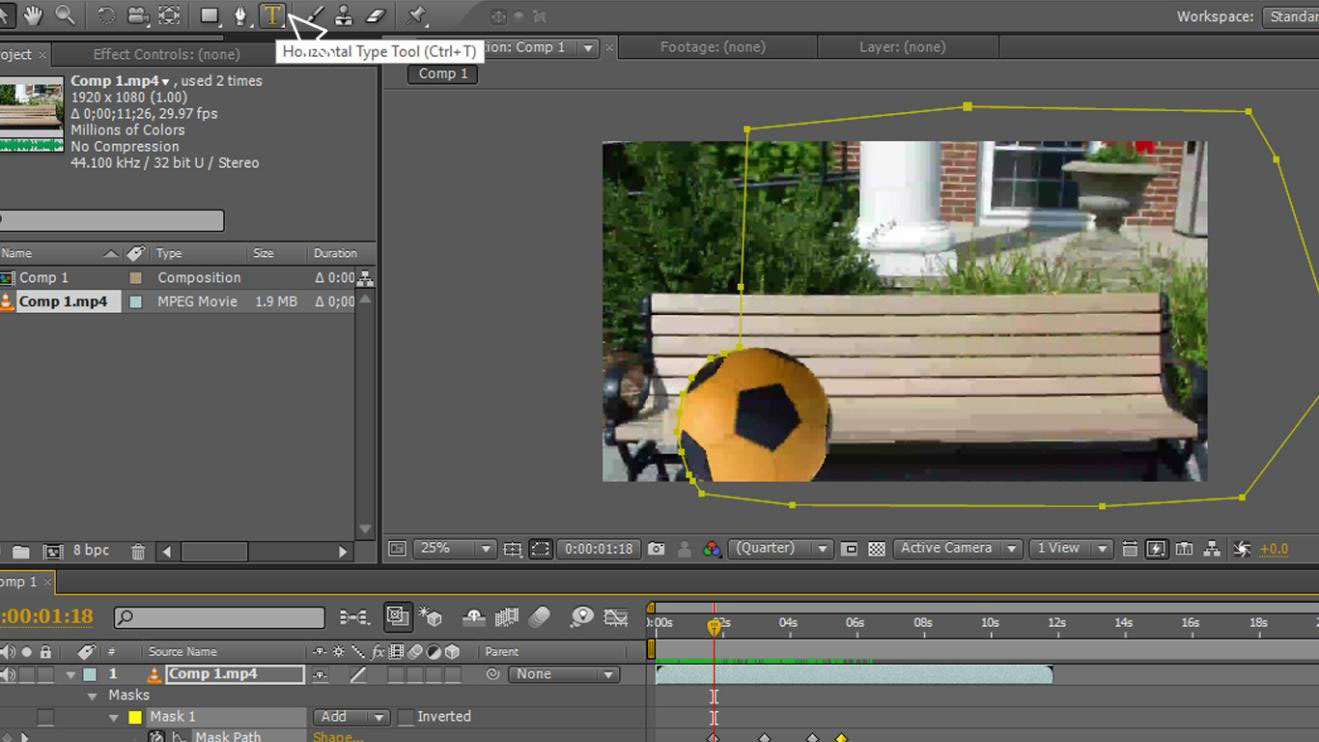
Task: Switch to the Effect Controls tab
Action: pyautogui.click(x=166, y=54)
